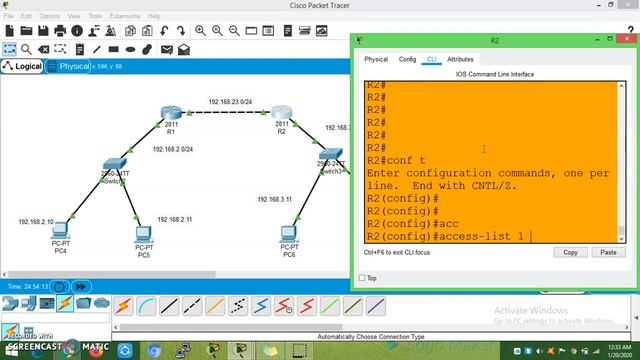Click the Copy icon in the main toolbar
The image size is (640, 360).
click(x=130, y=31)
